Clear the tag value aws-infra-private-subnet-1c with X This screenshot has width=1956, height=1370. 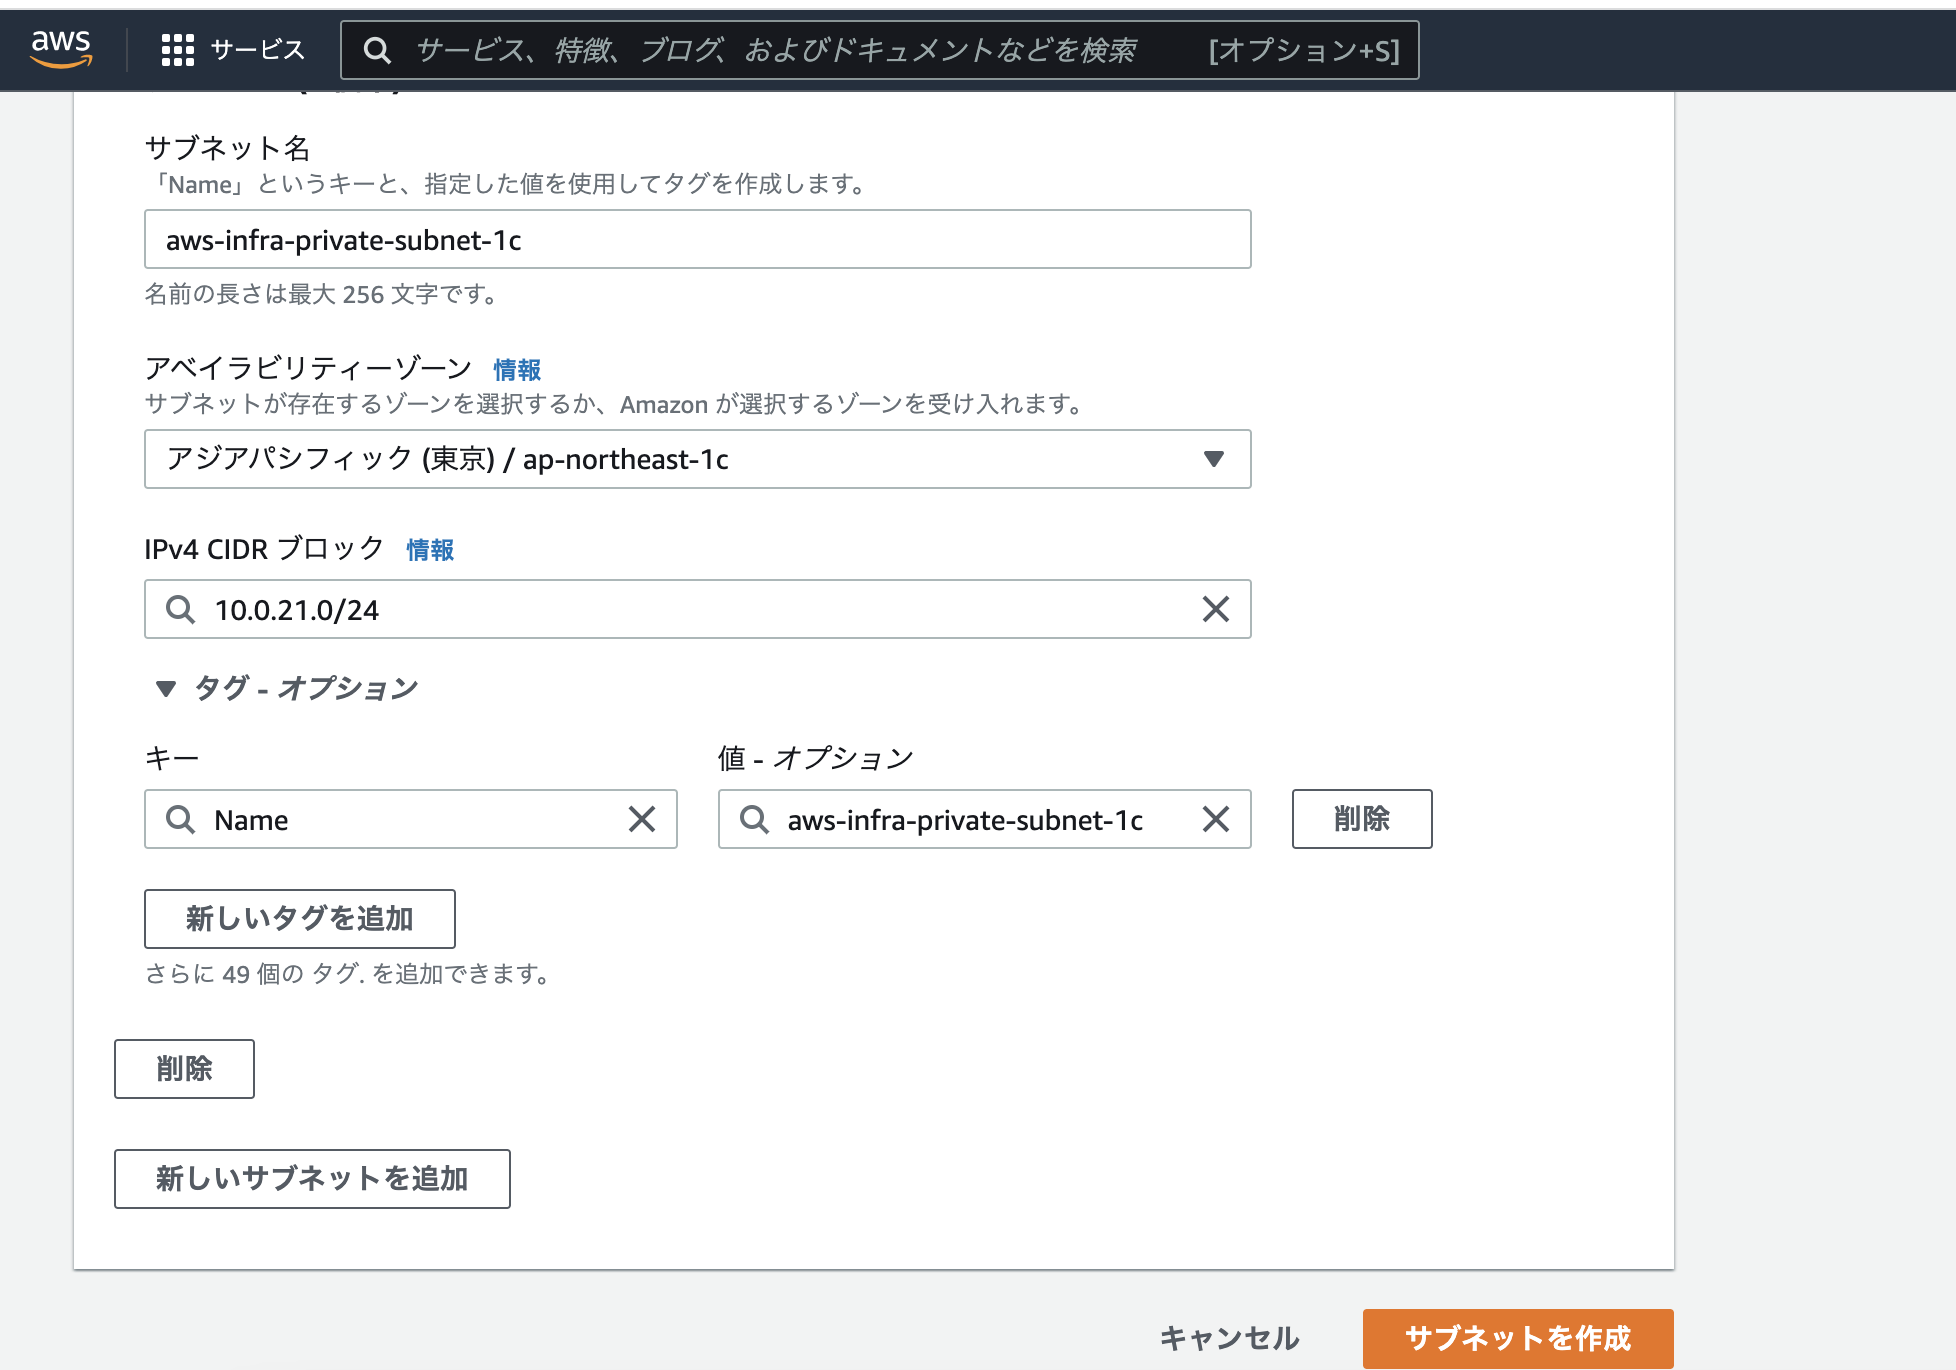(x=1216, y=819)
